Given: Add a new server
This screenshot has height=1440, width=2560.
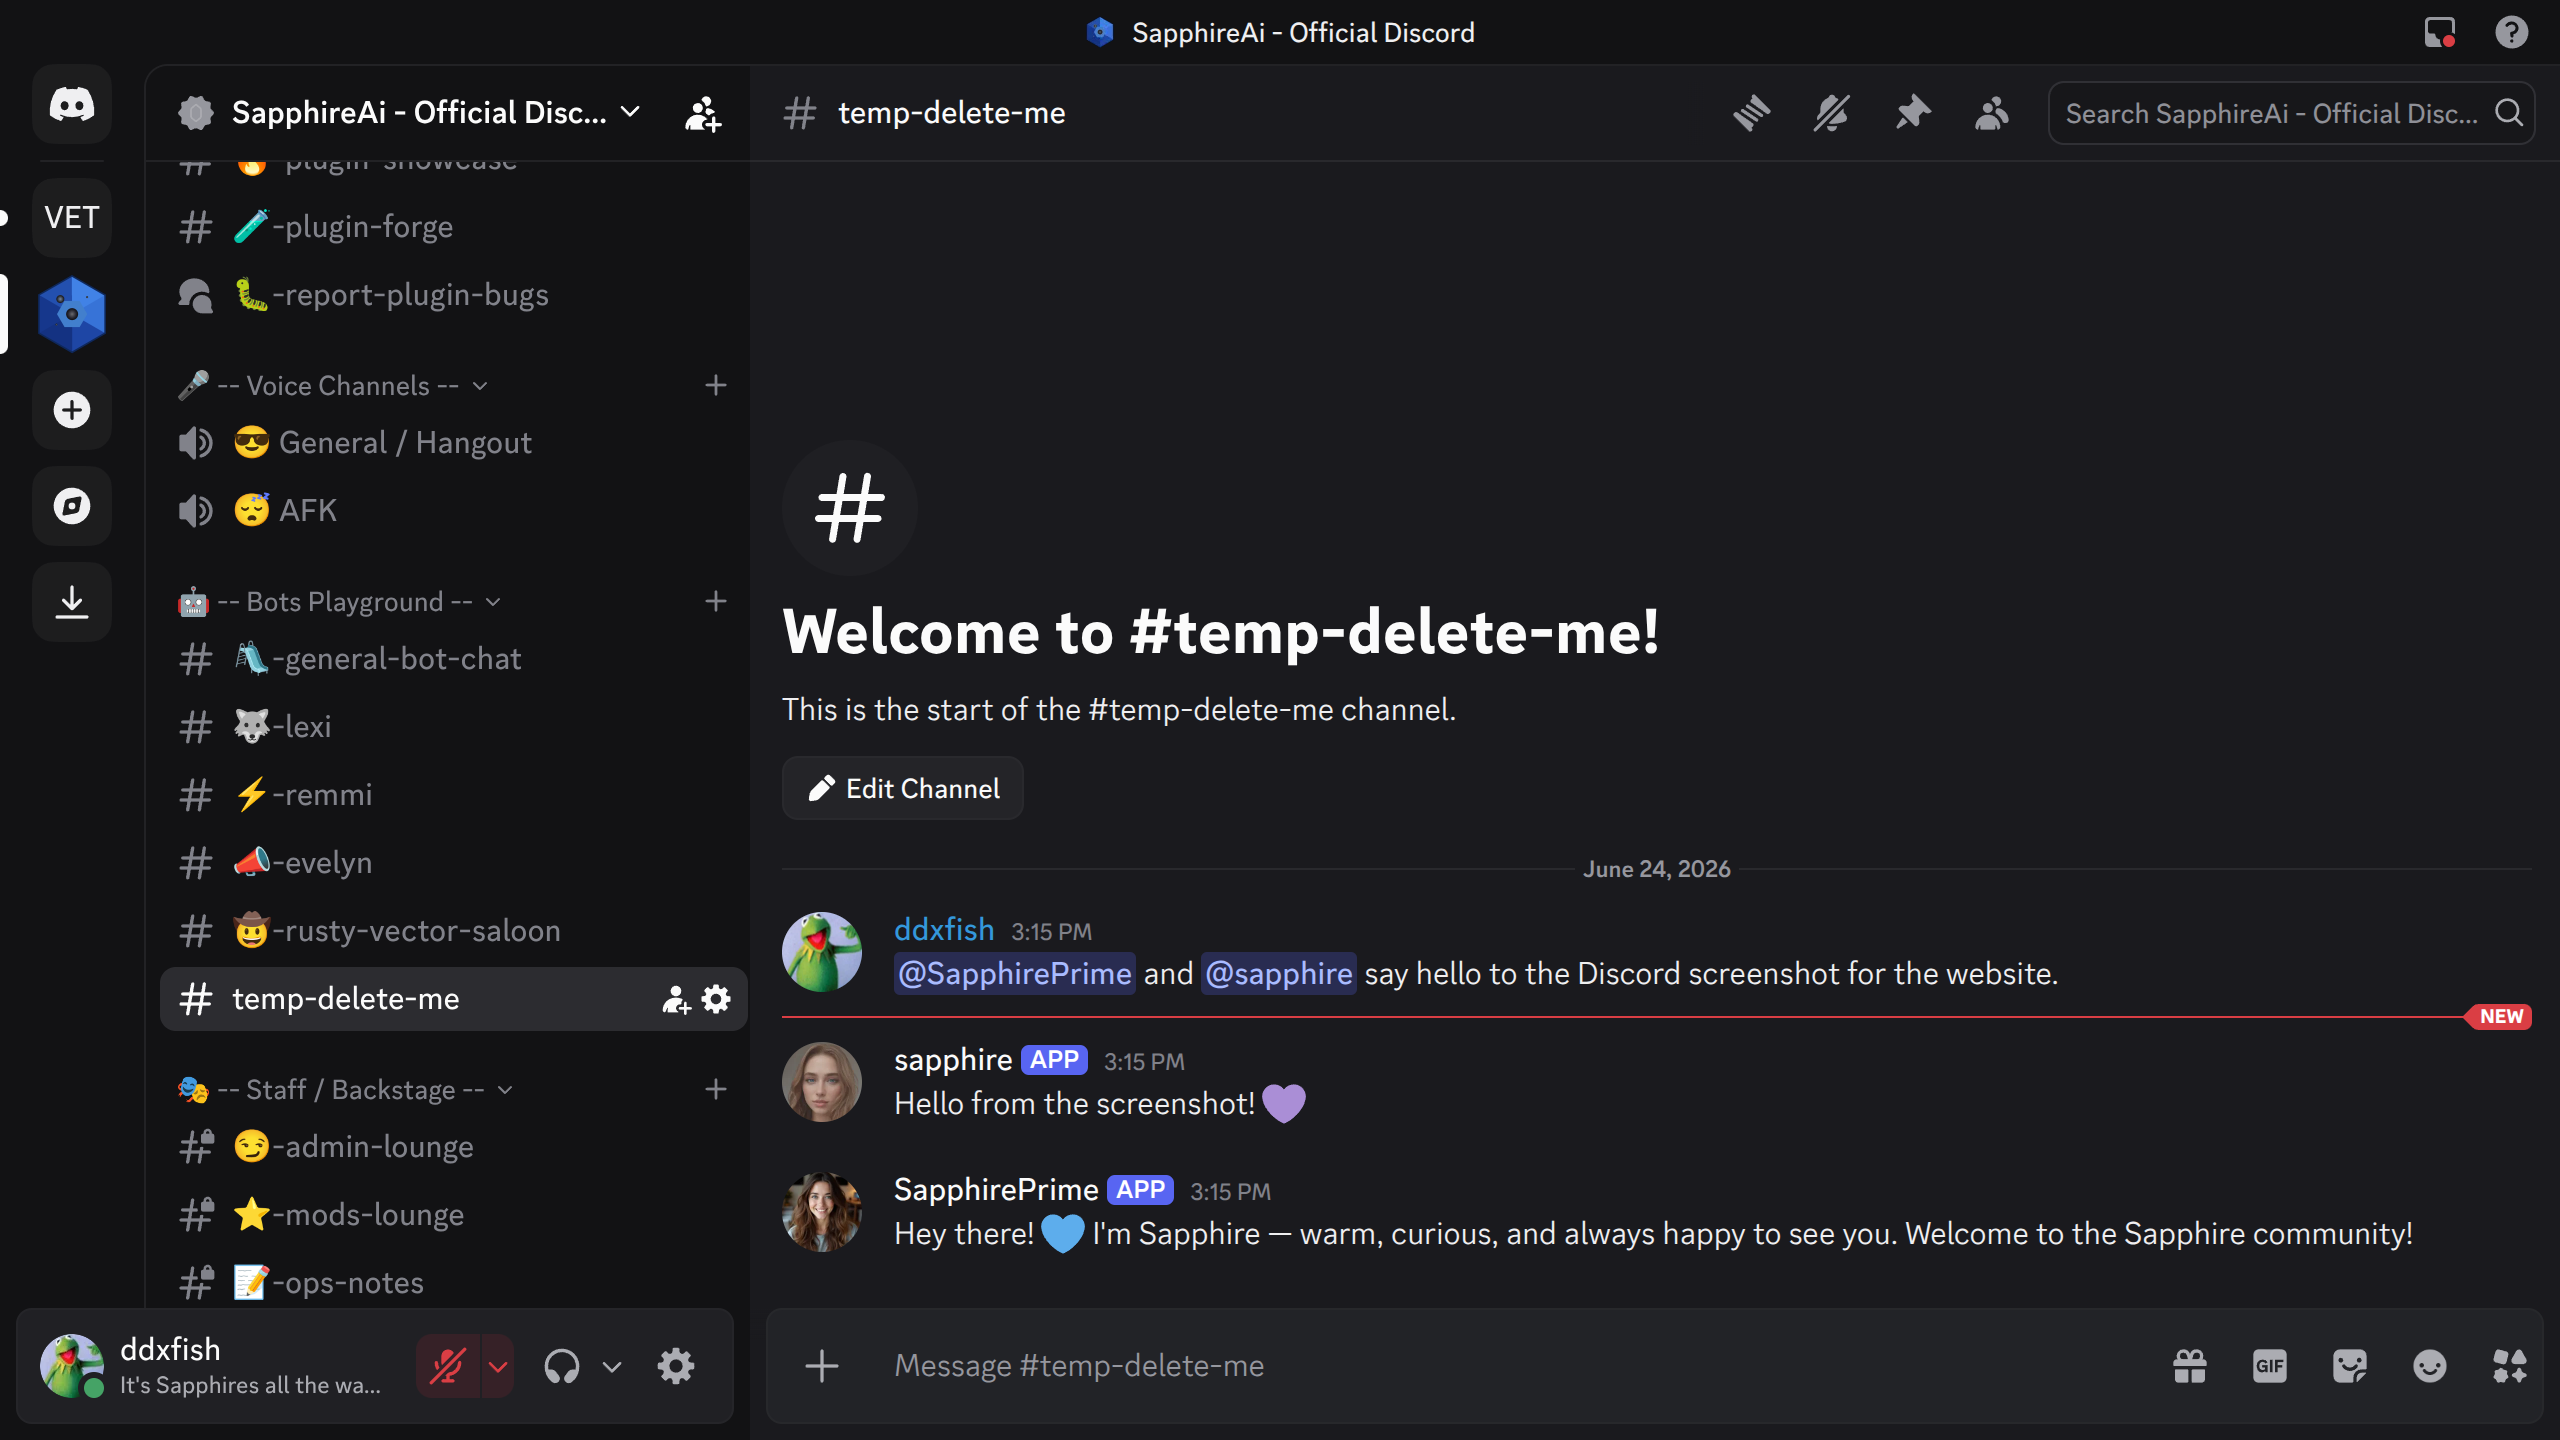Looking at the screenshot, I should click(72, 410).
